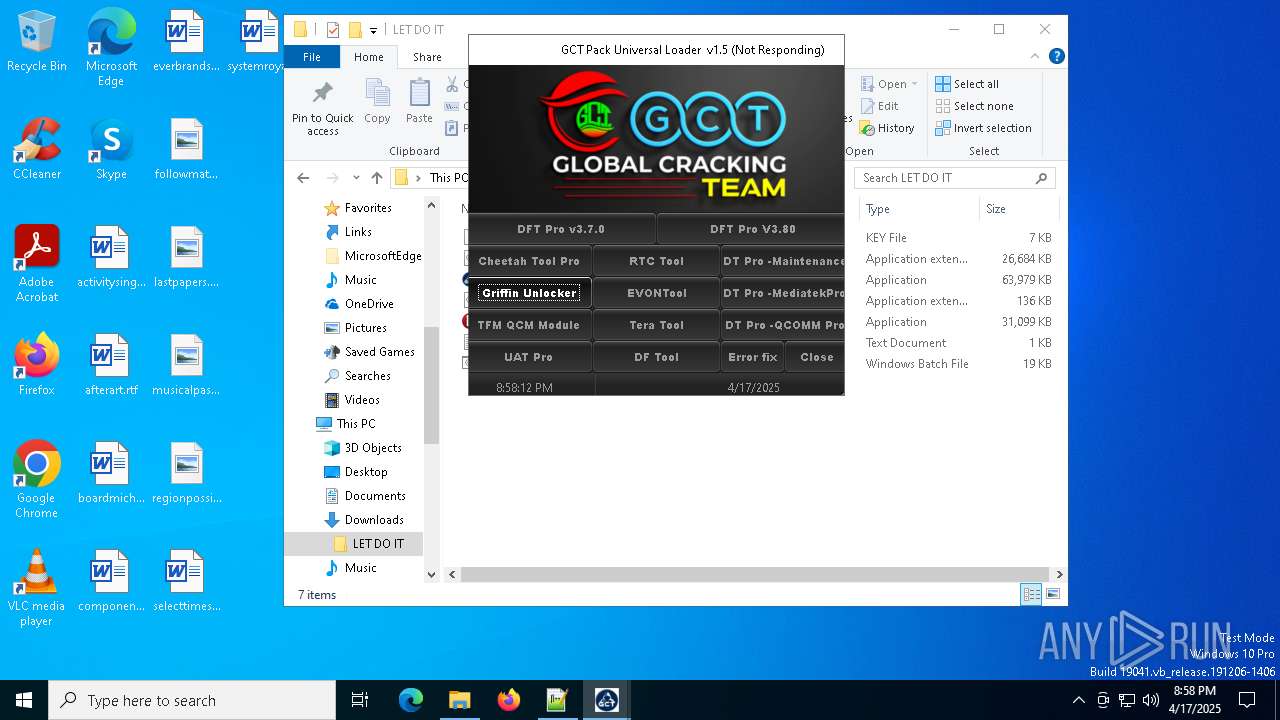Viewport: 1280px width, 720px height.
Task: Open Cheetah Tool Pro
Action: (529, 261)
